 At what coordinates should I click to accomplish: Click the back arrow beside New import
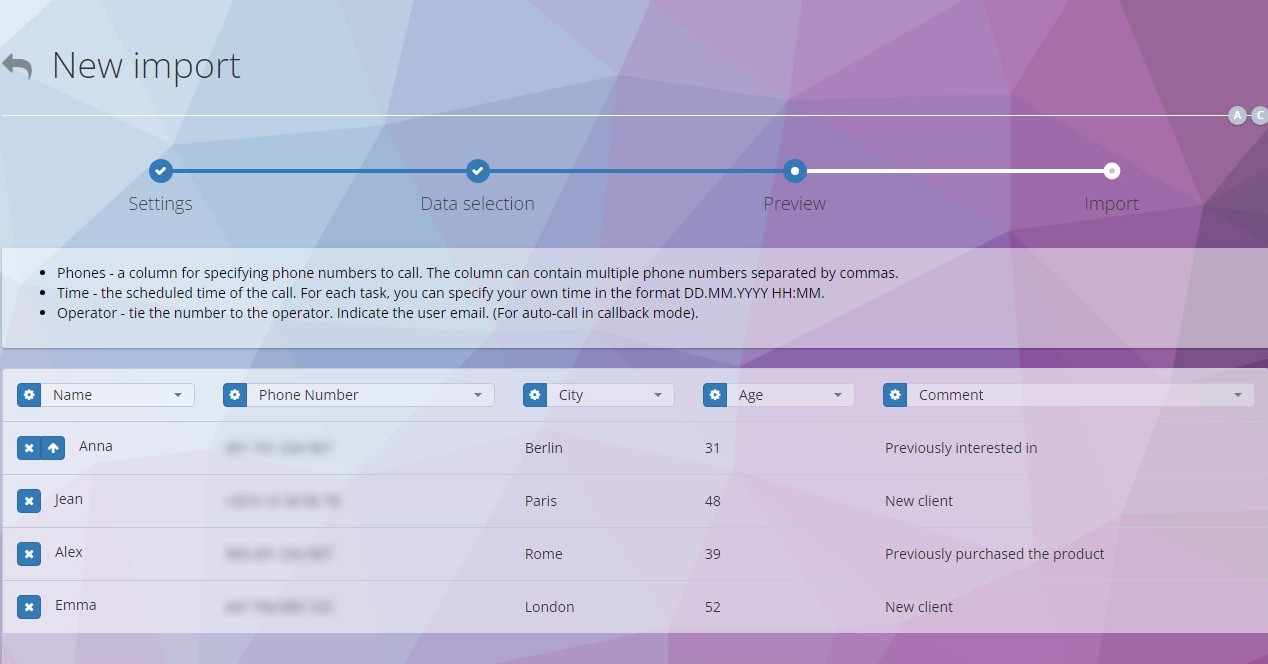tap(17, 67)
